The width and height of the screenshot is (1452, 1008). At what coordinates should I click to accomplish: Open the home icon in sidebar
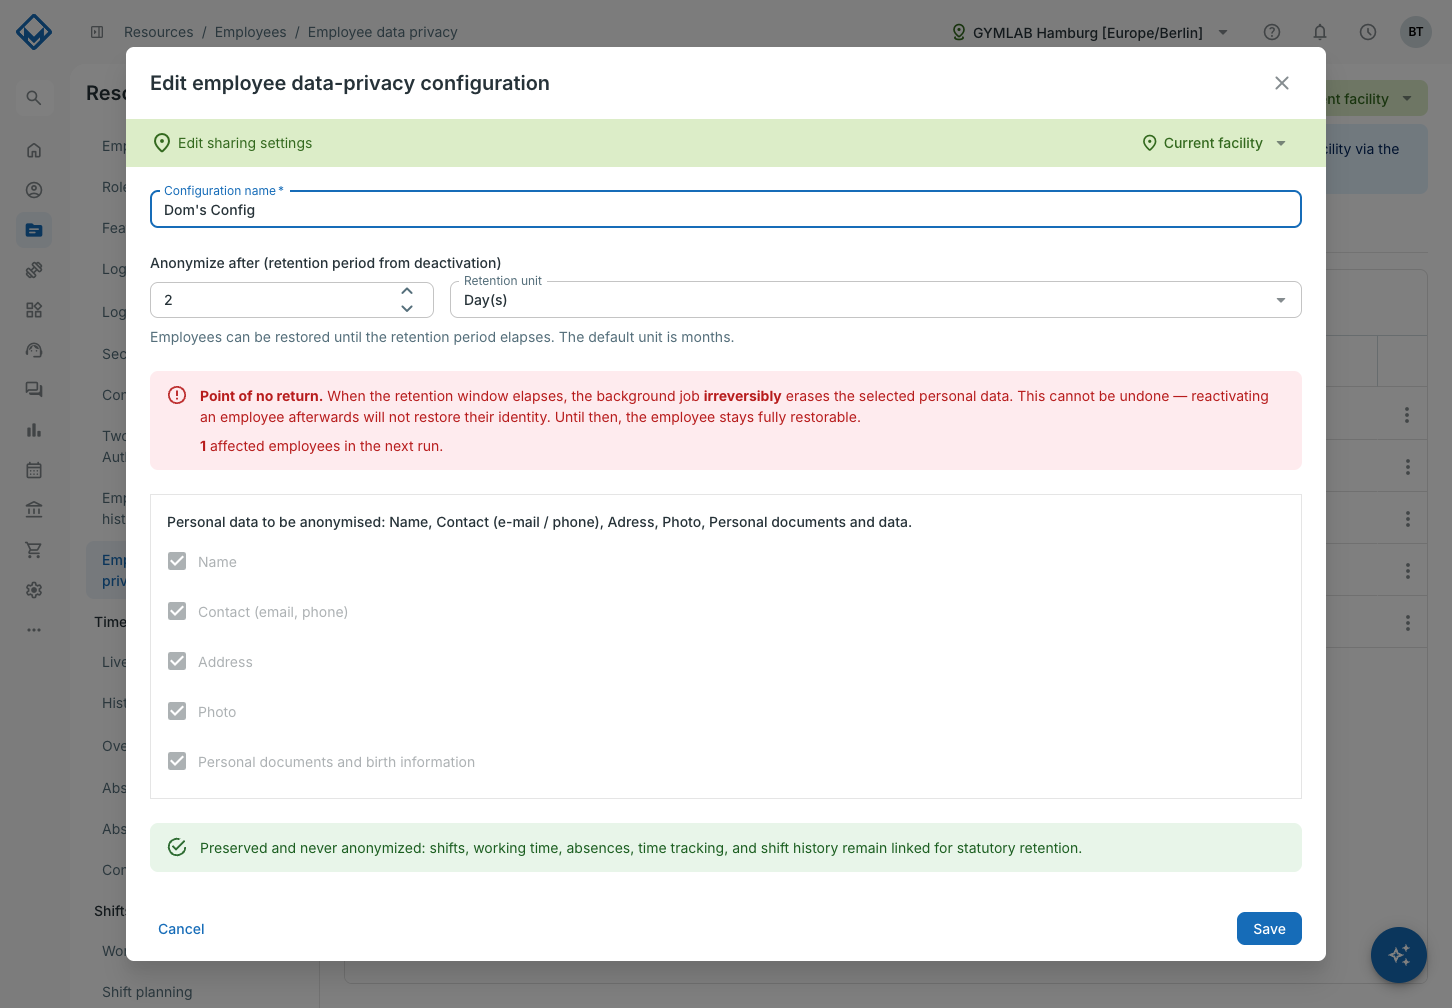click(34, 150)
